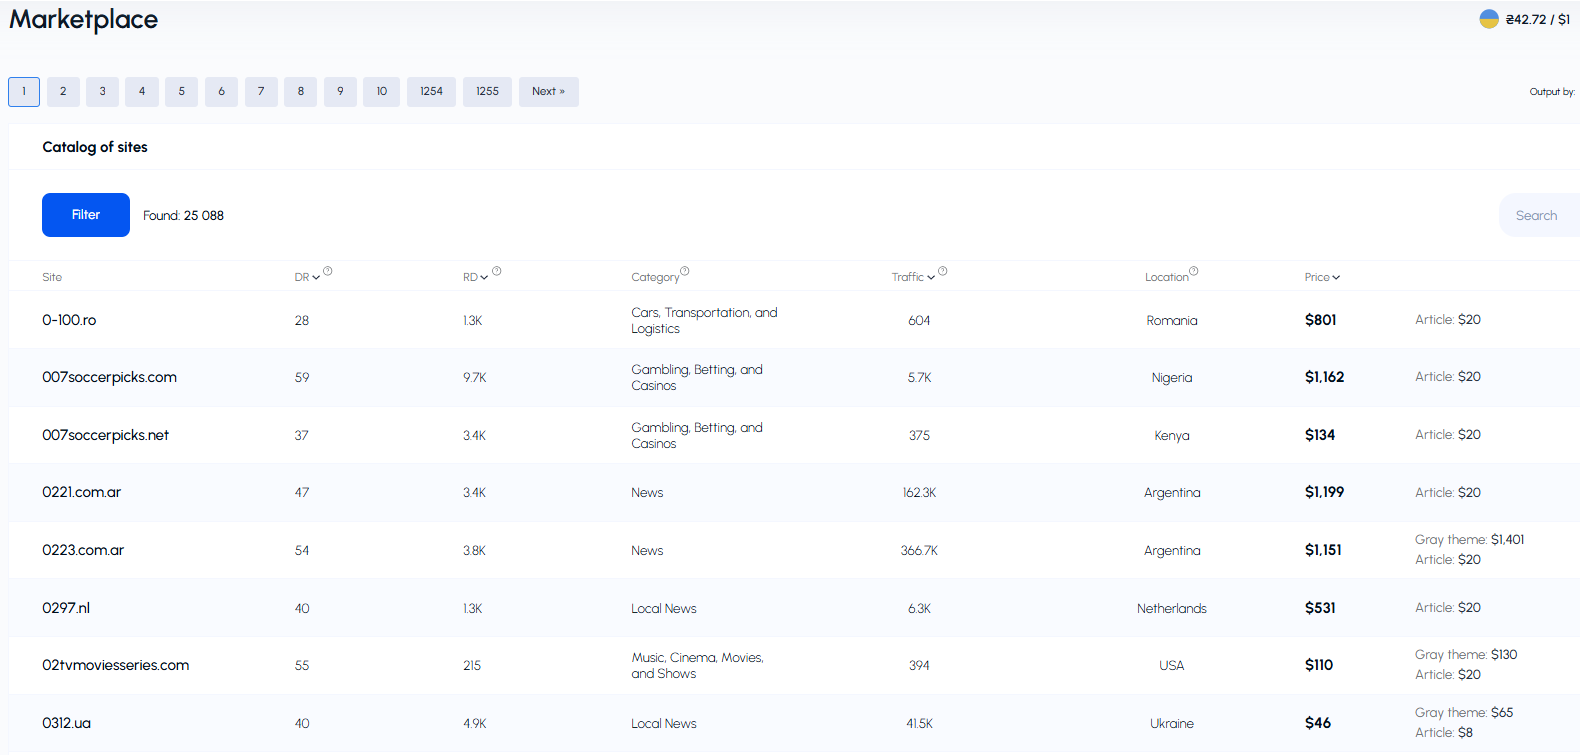Screen dimensions: 1580x755
Task: Click the Next » pagination button
Action: [x=548, y=92]
